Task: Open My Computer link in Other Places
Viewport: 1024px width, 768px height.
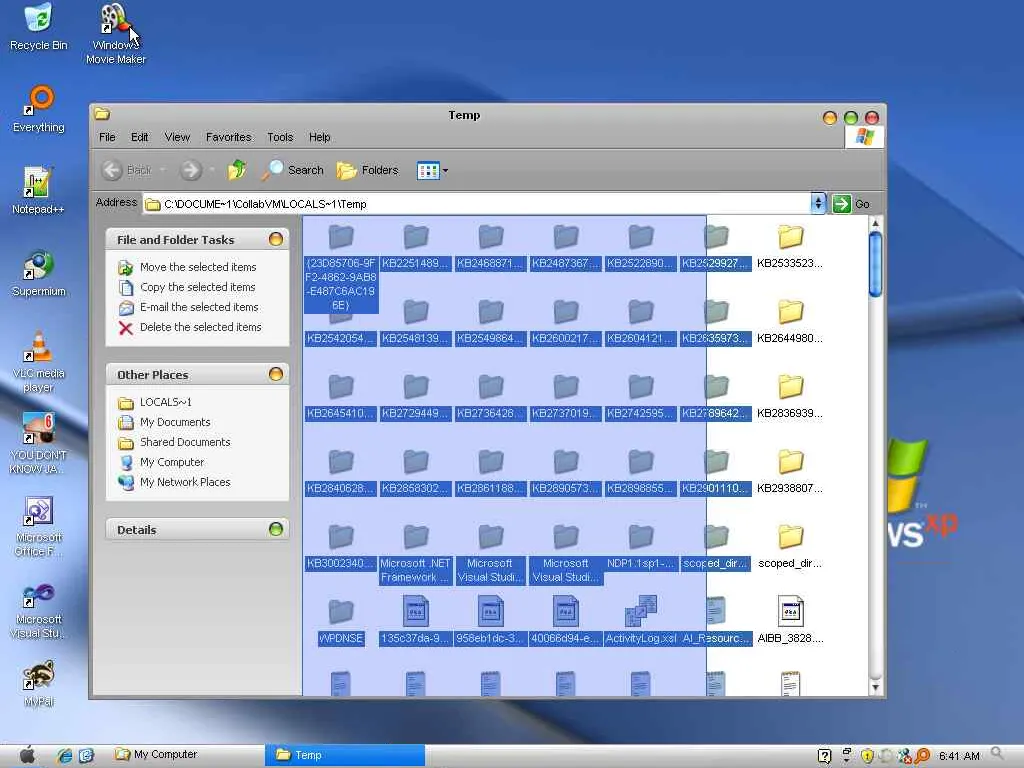Action: (x=161, y=462)
